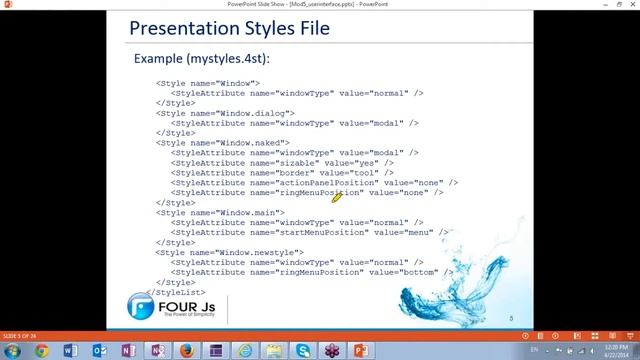
Task: Open Firefox from the taskbar
Action: (x=187, y=351)
